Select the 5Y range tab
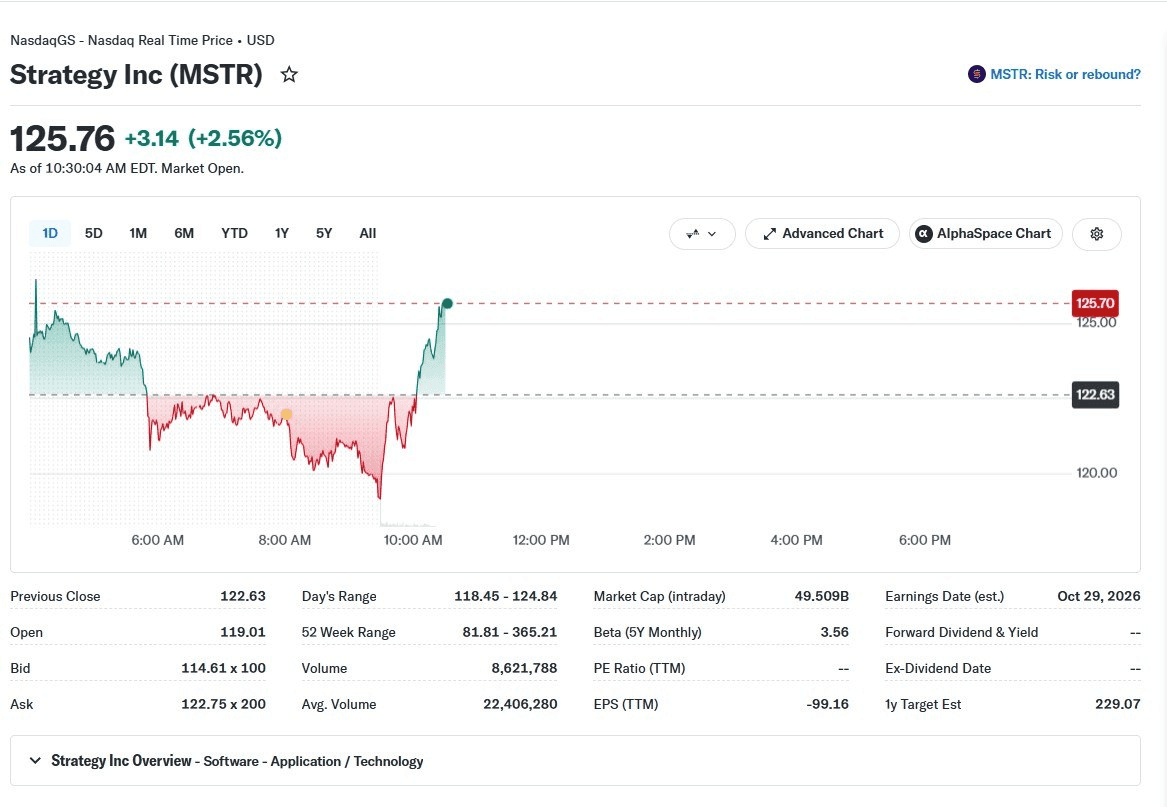The width and height of the screenshot is (1167, 807). 324,233
